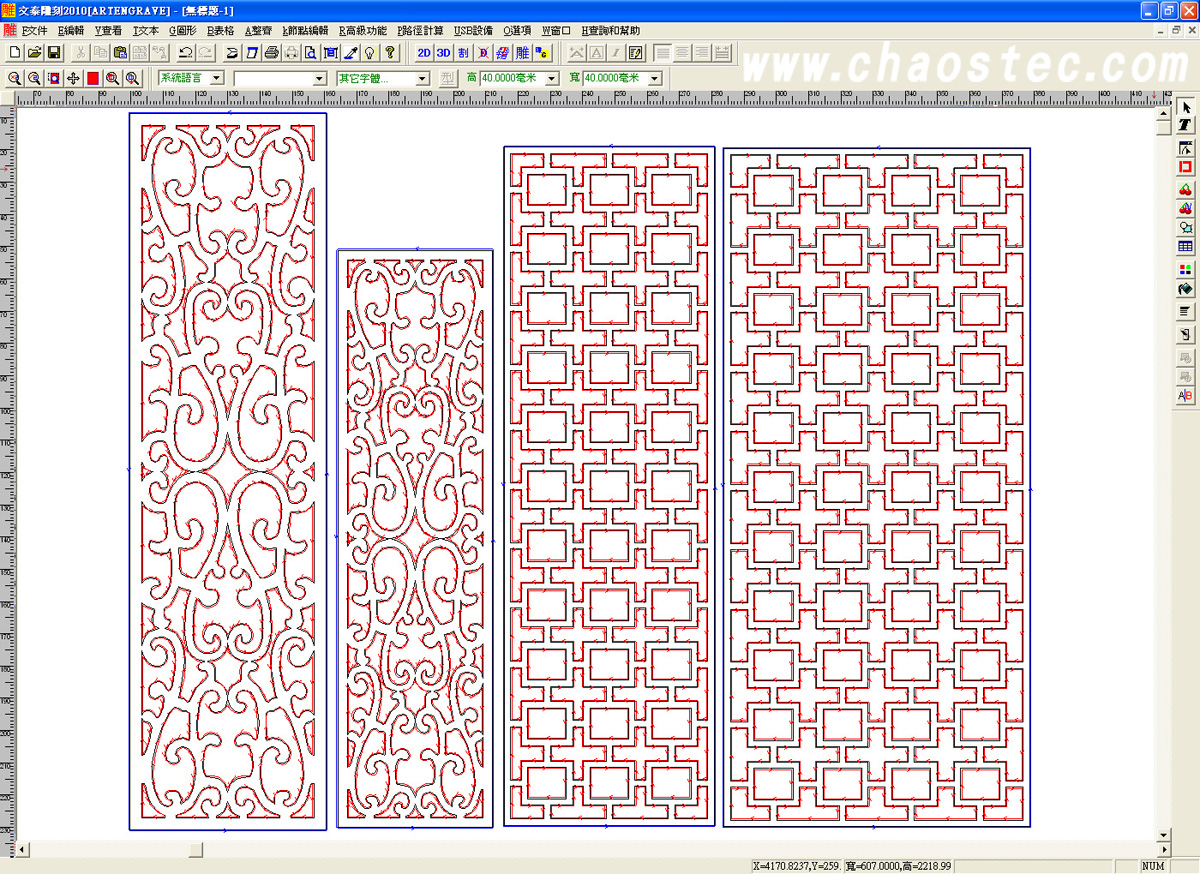Open the E編輯 menu
1200x874 pixels.
[x=71, y=31]
